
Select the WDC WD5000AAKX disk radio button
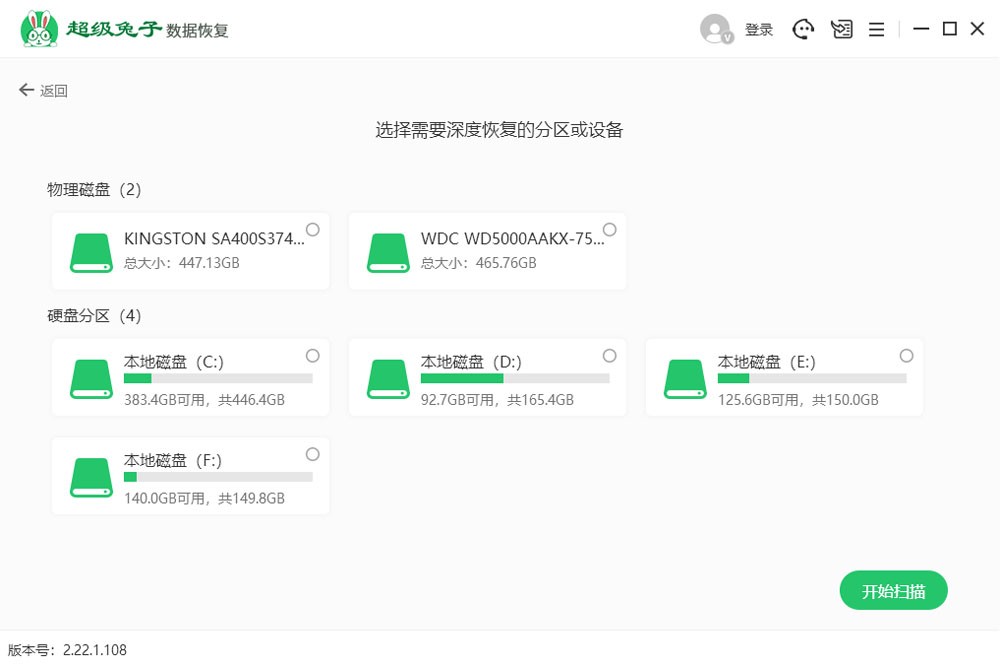tap(610, 230)
